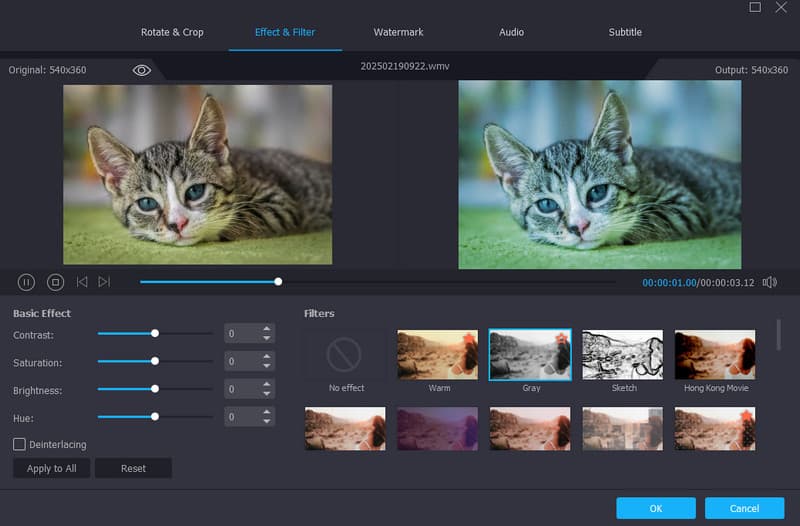Pause the video preview playback

pyautogui.click(x=26, y=282)
